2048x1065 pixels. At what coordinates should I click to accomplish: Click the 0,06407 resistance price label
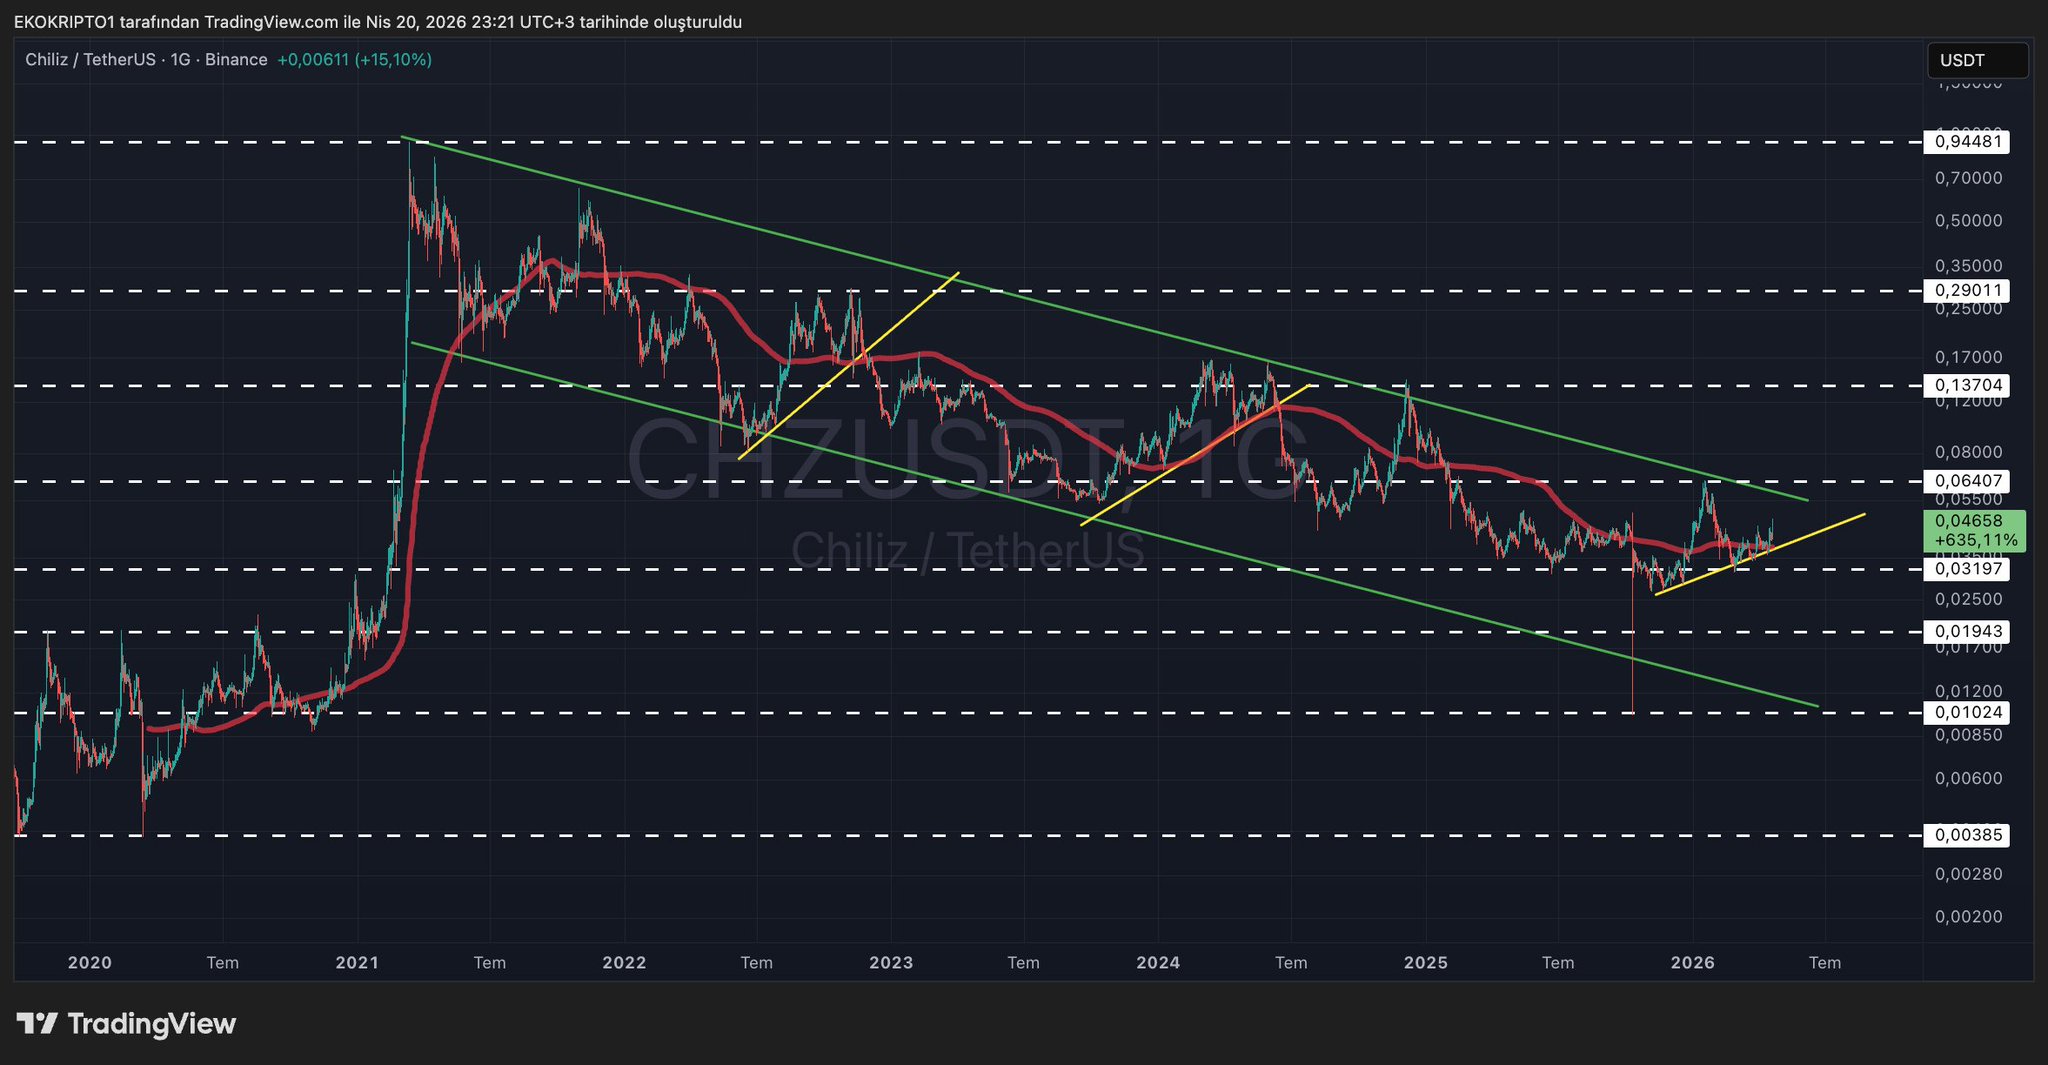tap(1967, 481)
